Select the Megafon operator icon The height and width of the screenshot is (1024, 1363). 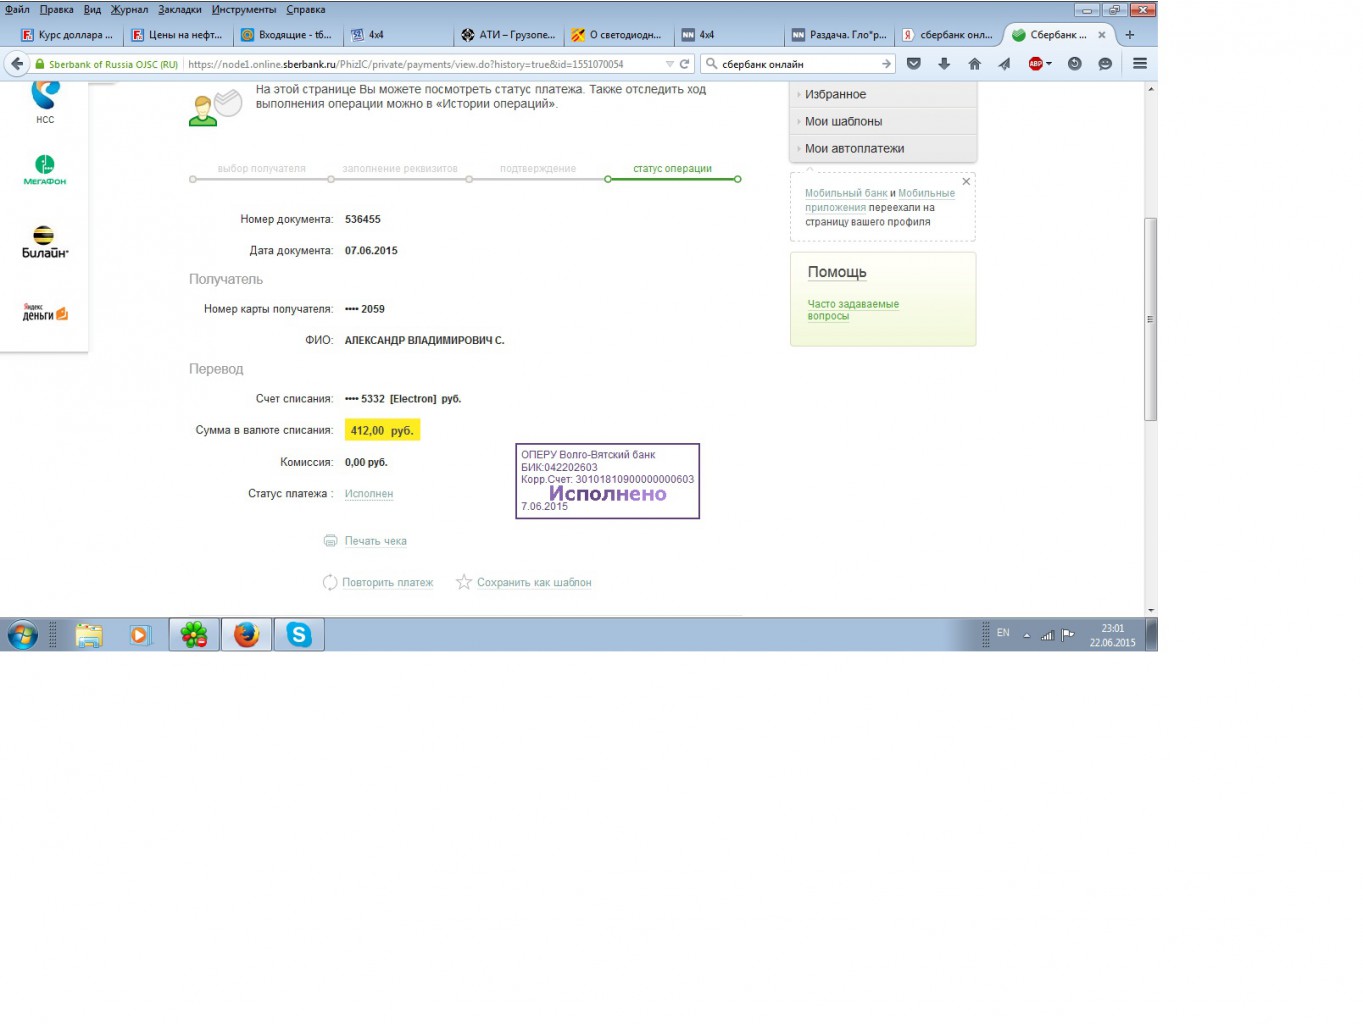pos(45,170)
